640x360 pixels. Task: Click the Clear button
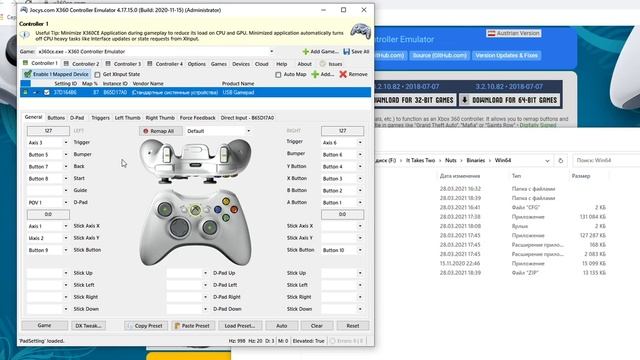(x=317, y=326)
